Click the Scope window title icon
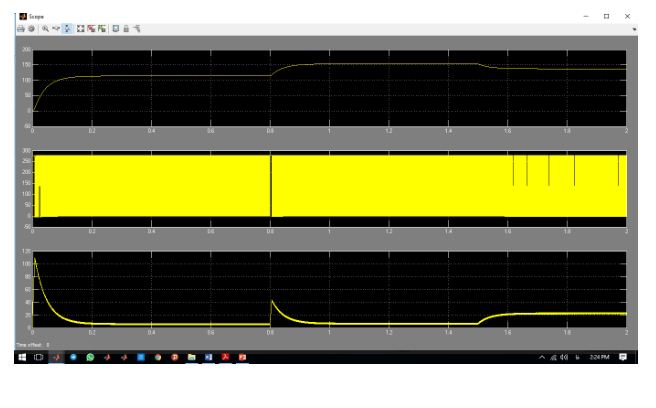 click(x=23, y=16)
